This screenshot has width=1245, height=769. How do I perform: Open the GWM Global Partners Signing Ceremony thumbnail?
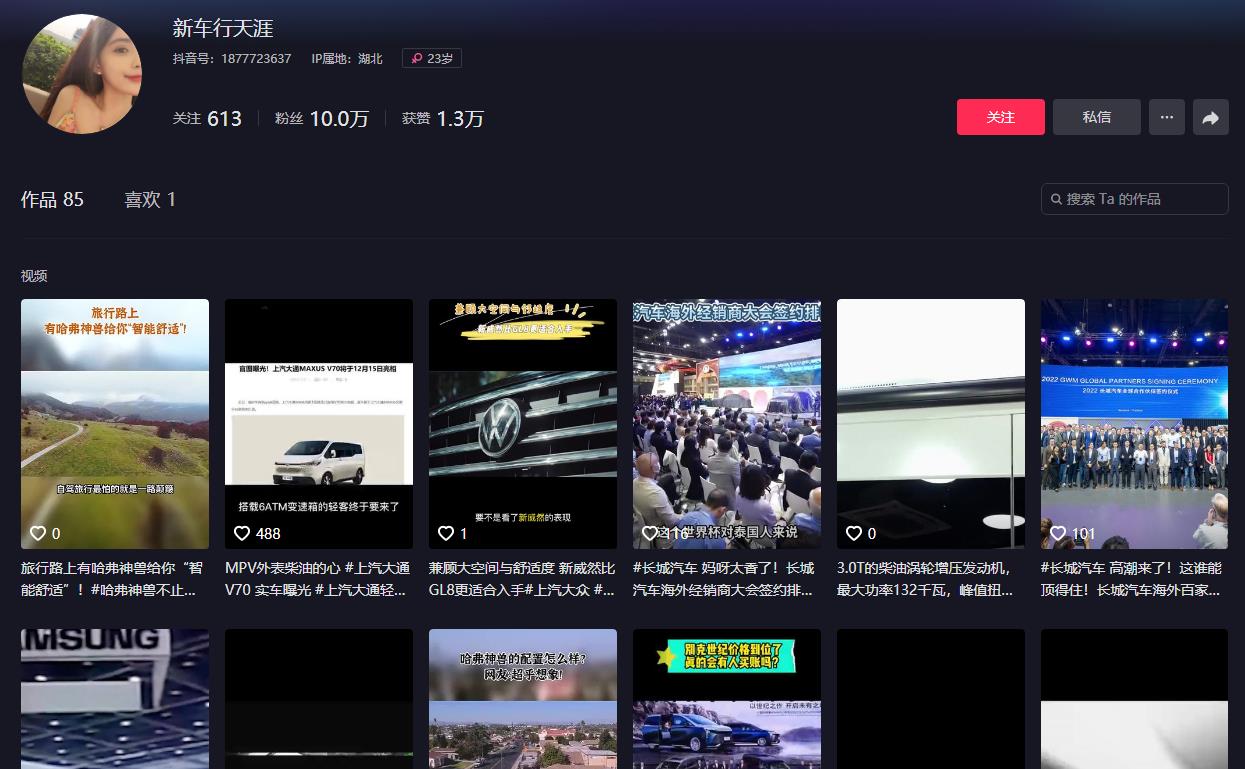pyautogui.click(x=1134, y=424)
